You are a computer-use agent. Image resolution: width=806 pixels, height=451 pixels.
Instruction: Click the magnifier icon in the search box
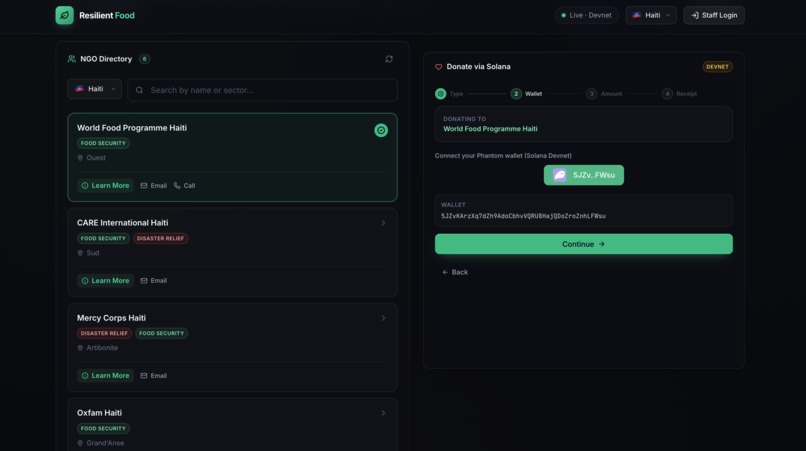tap(139, 90)
